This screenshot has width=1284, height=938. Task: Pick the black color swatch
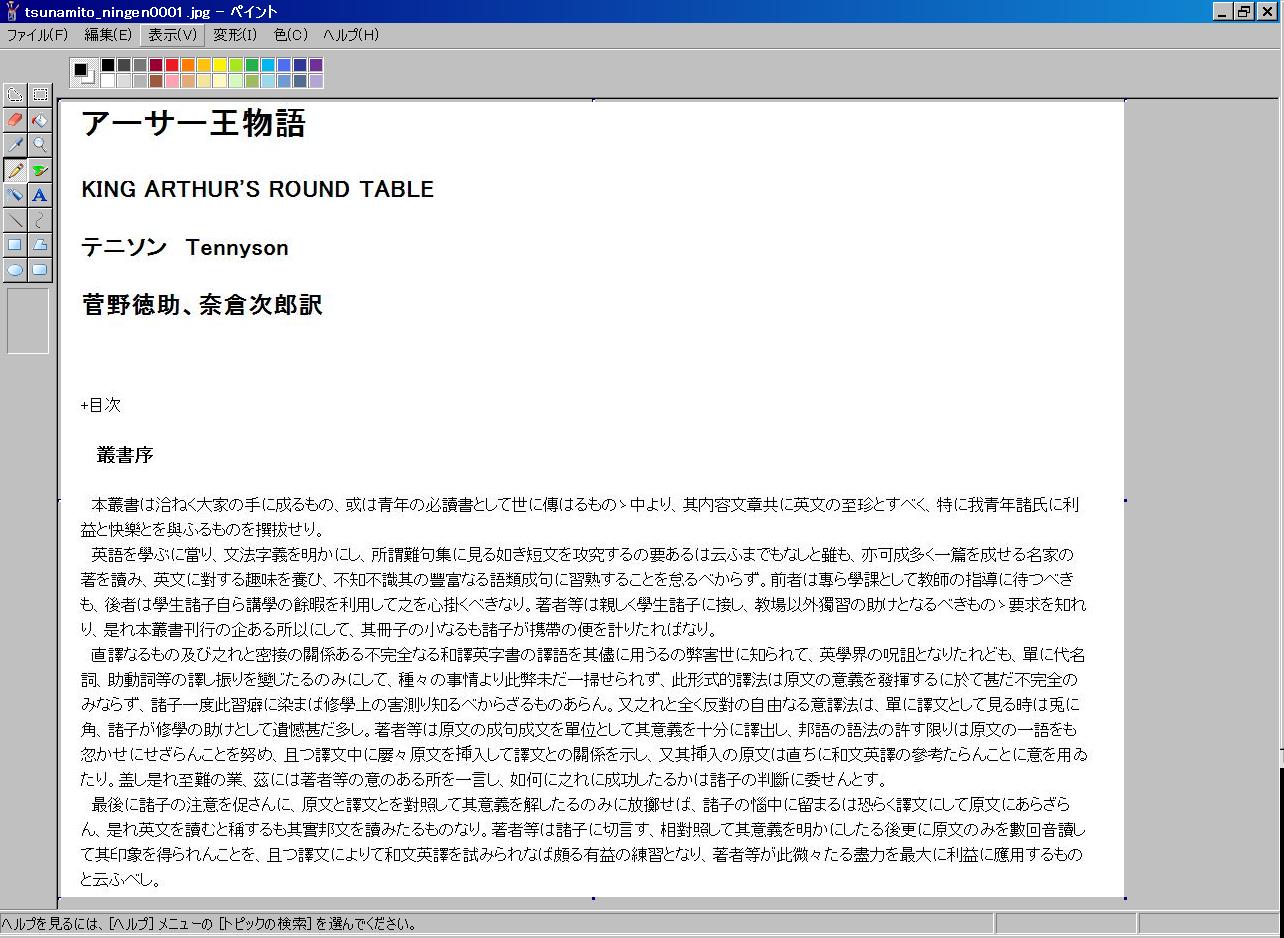click(108, 65)
